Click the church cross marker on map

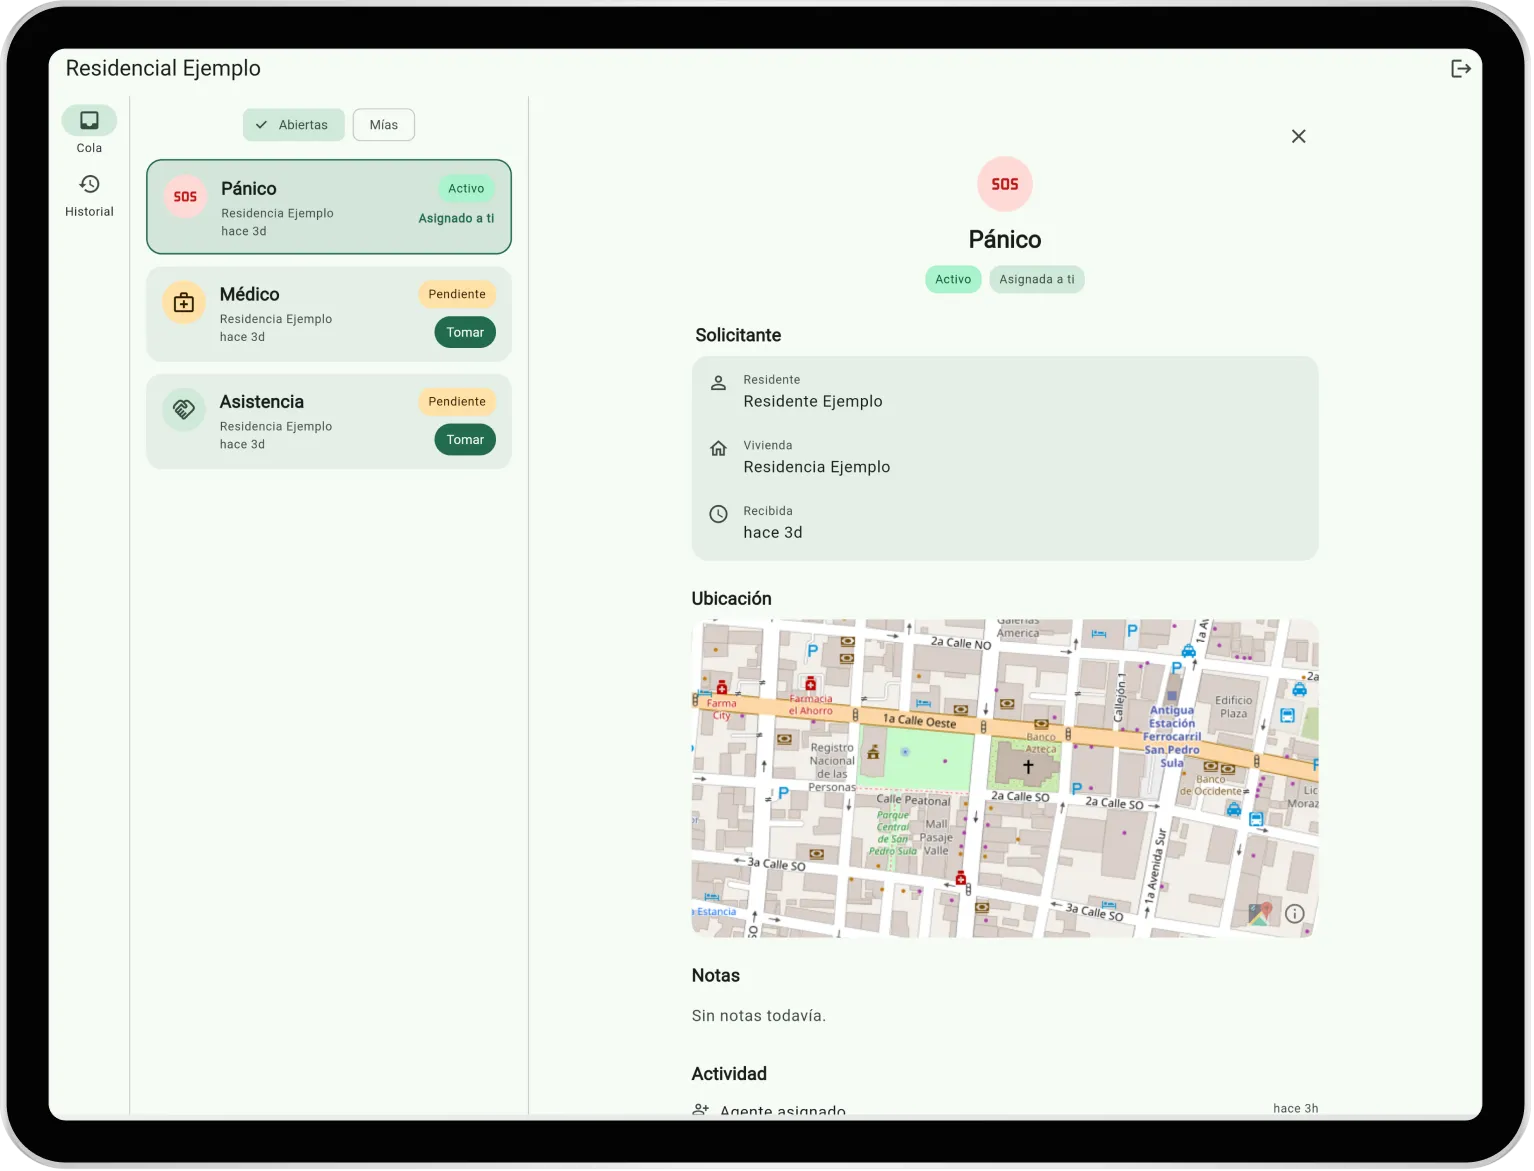1028,767
